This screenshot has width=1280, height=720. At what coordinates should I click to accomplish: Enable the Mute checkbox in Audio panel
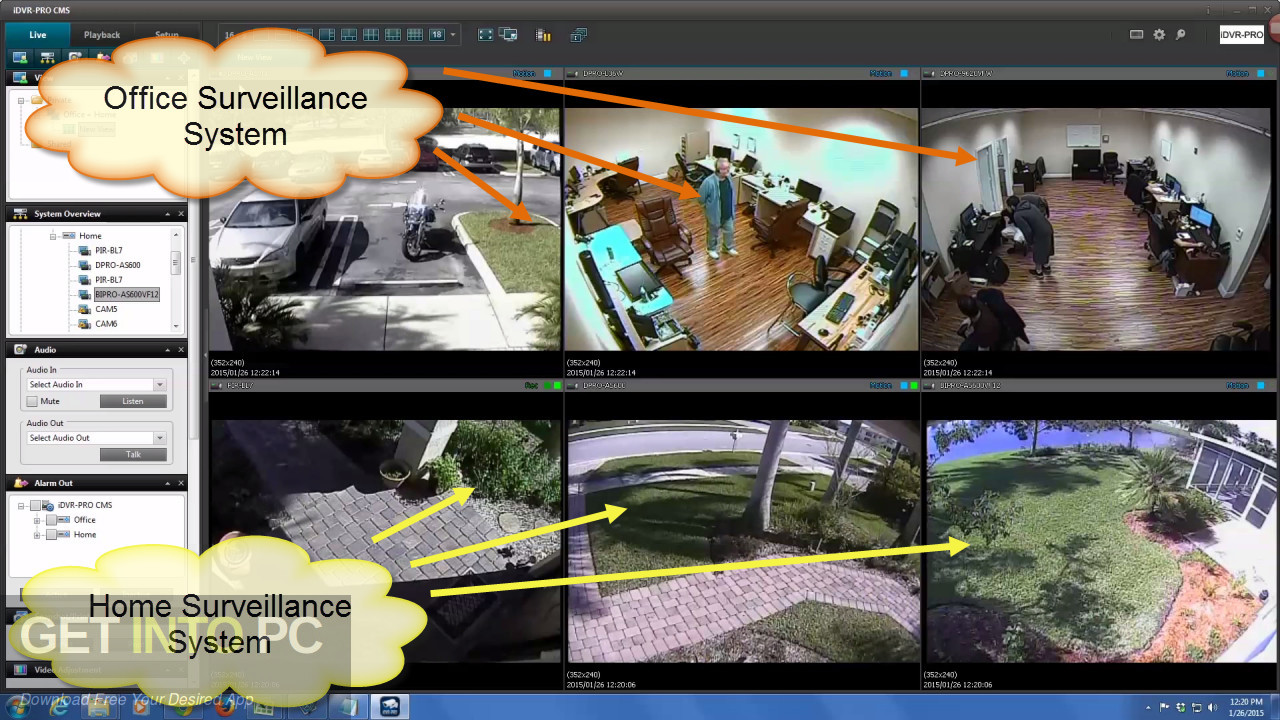(31, 400)
